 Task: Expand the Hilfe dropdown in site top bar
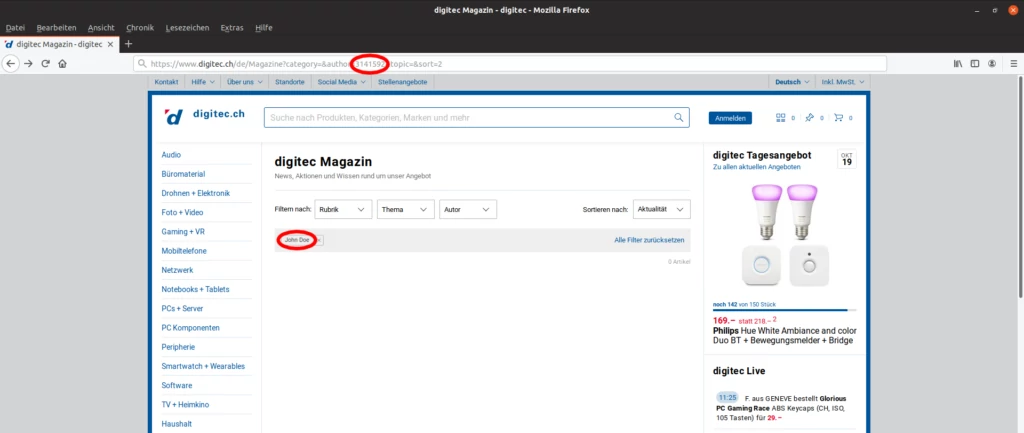point(202,82)
